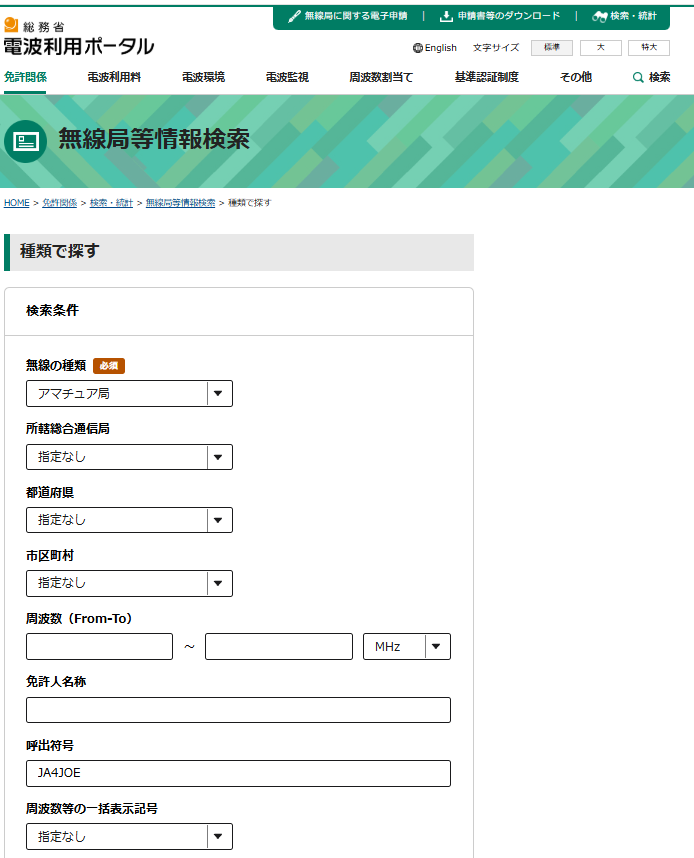
Task: Open 検索・統計 in top green bar
Action: pos(633,16)
